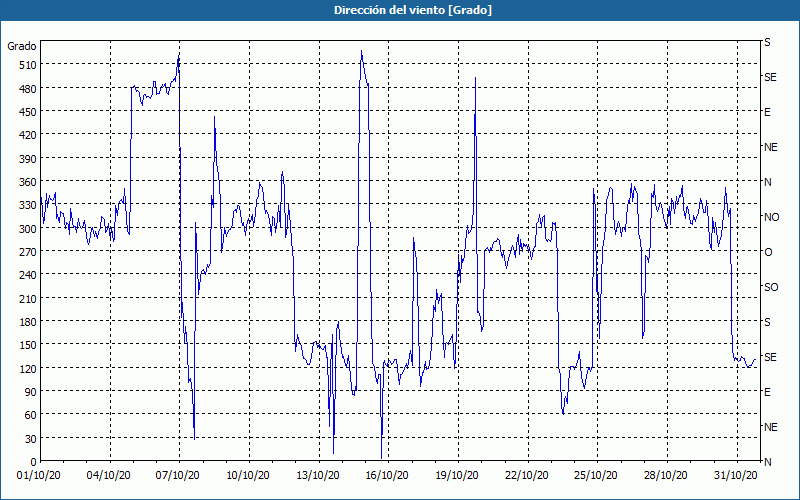This screenshot has width=800, height=500.
Task: Click the 360 y-axis tick label
Action: pos(27,182)
